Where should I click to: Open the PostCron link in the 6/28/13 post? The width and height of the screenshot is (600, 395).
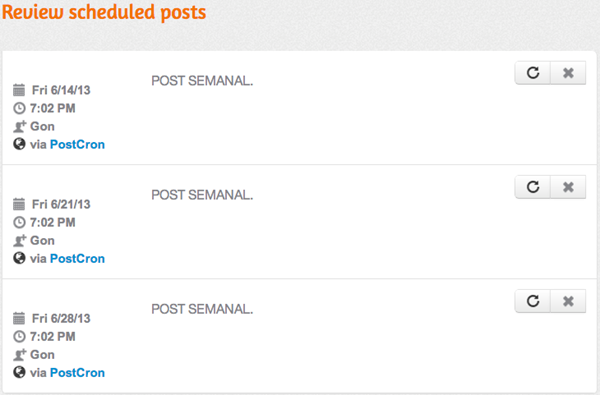pos(77,372)
